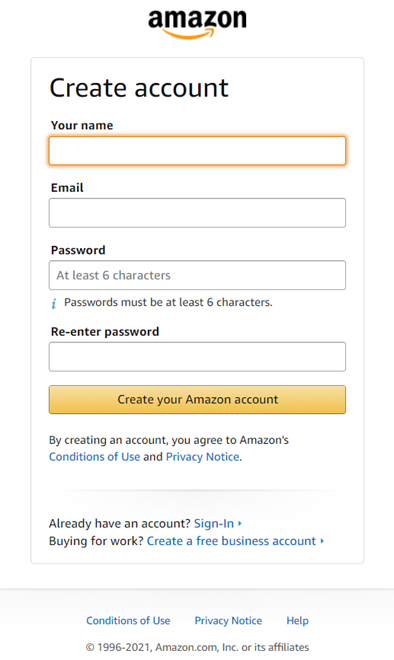Open the Help link in footer
The image size is (394, 660).
point(298,620)
